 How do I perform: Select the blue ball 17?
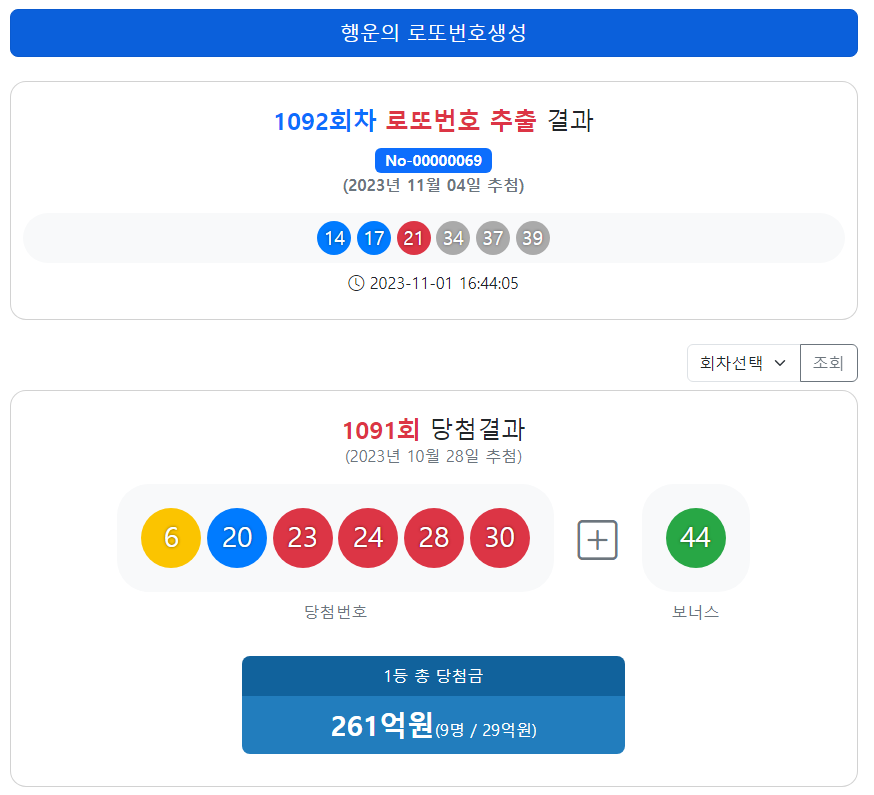(374, 237)
